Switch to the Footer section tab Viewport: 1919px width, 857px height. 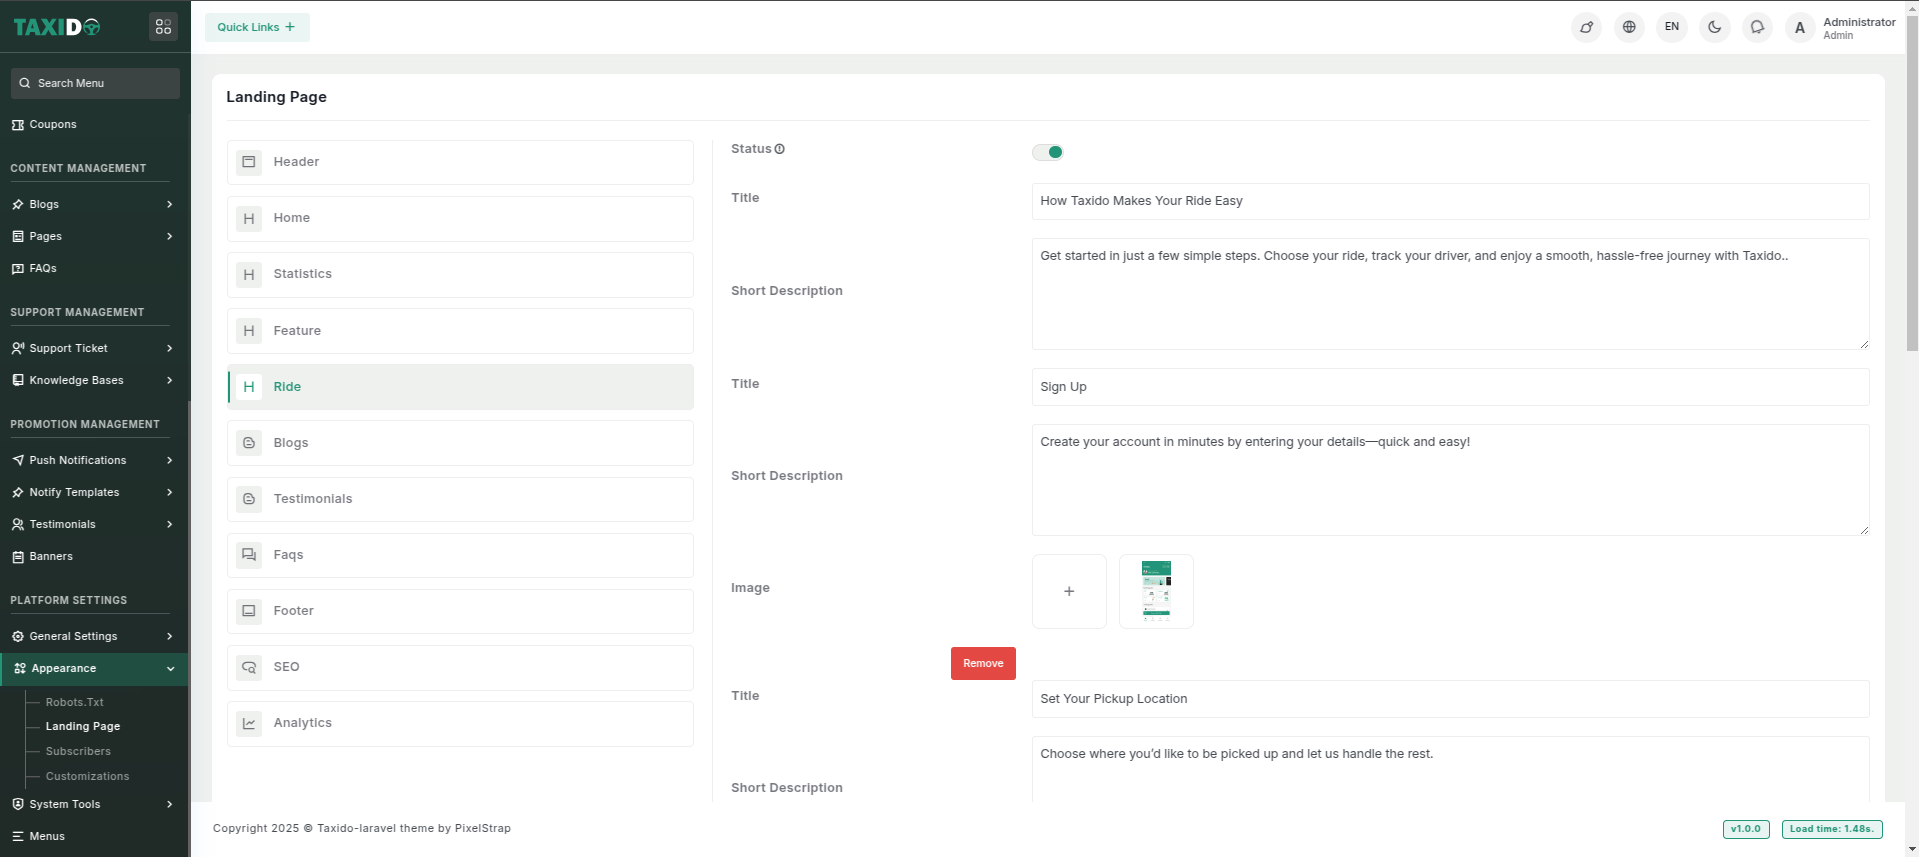pyautogui.click(x=460, y=611)
